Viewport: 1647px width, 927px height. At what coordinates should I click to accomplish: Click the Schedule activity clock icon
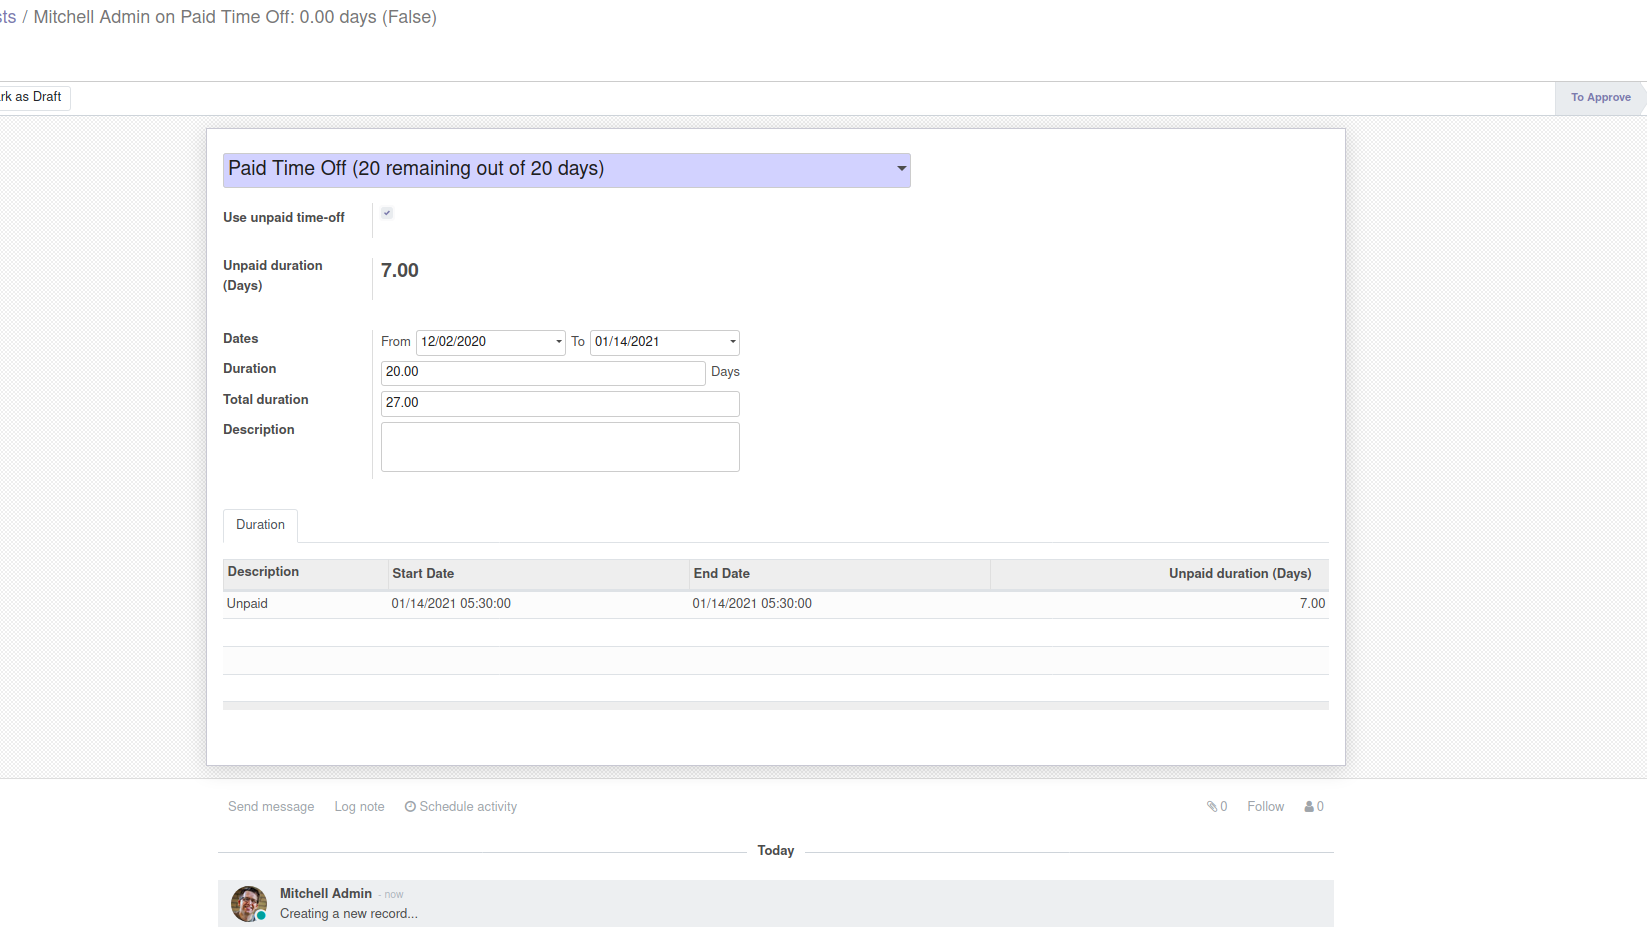click(x=410, y=807)
